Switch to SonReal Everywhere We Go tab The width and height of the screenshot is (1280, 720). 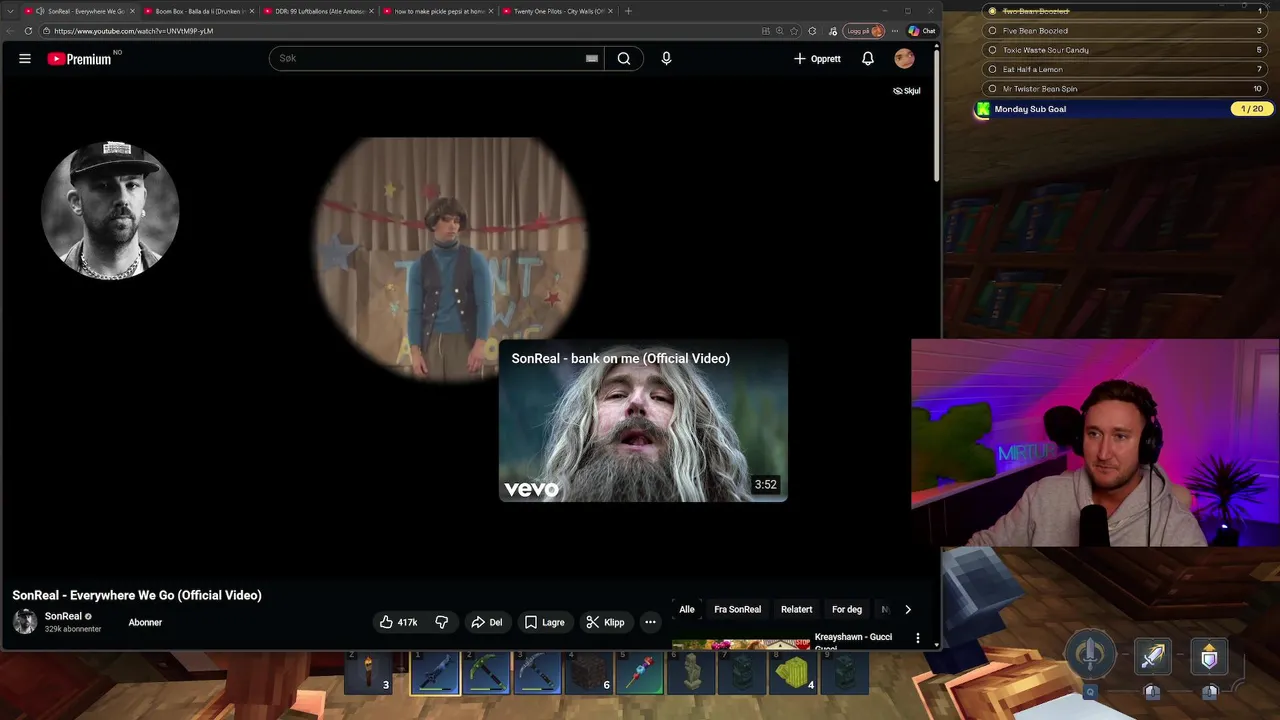[x=80, y=11]
